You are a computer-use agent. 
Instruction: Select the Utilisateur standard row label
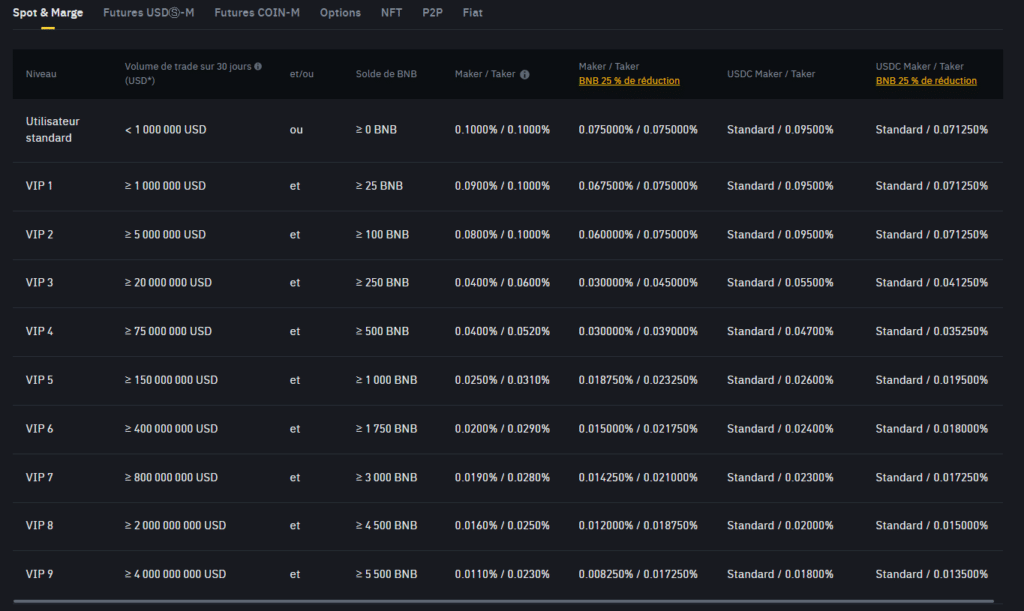pyautogui.click(x=52, y=129)
